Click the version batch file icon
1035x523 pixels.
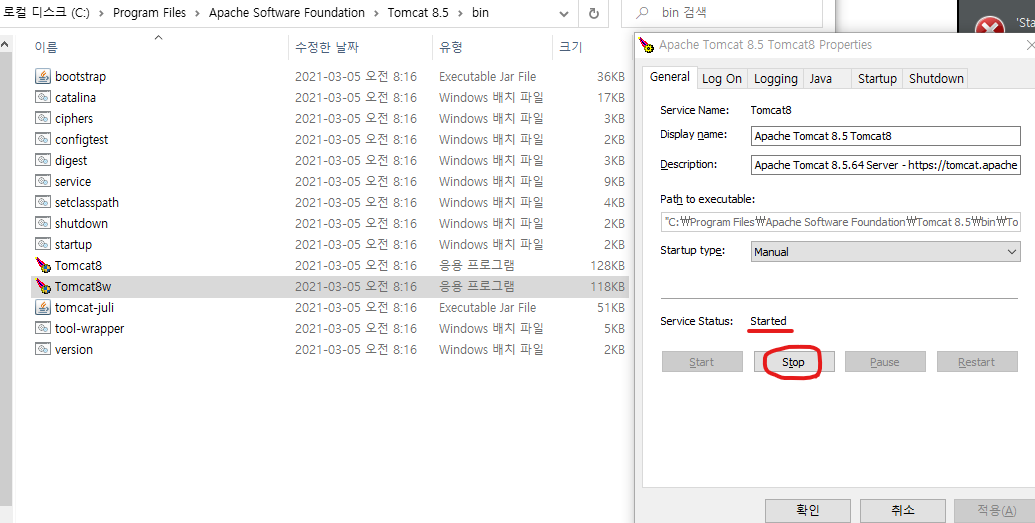[x=43, y=349]
